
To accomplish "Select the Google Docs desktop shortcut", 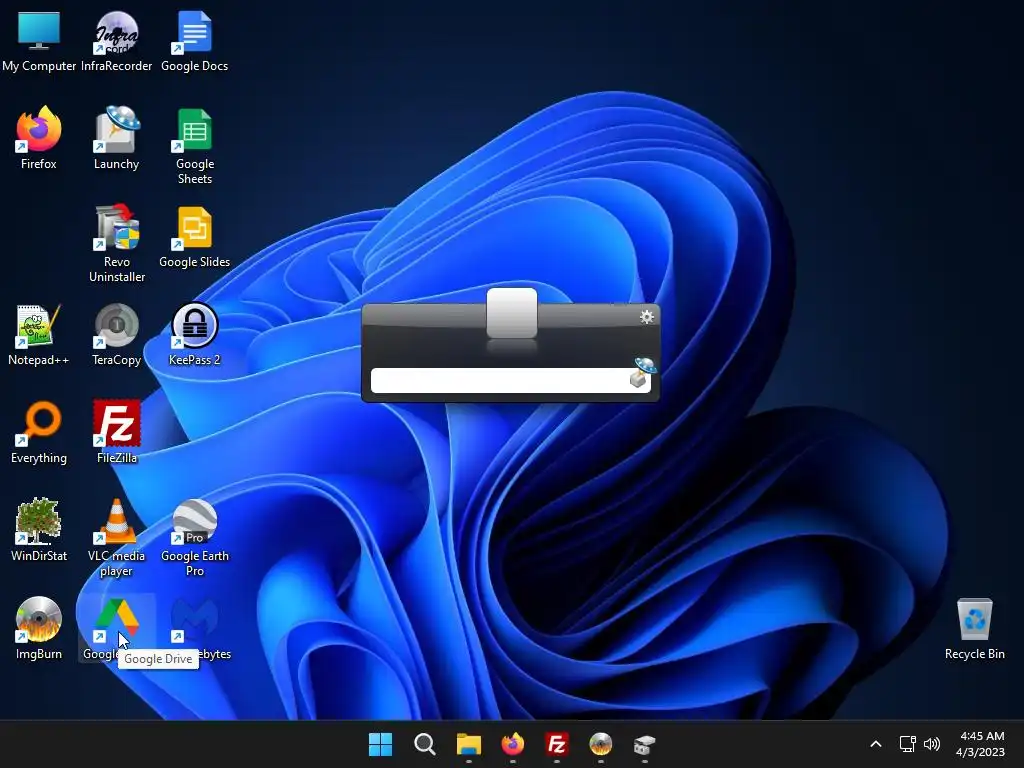I will coord(195,40).
